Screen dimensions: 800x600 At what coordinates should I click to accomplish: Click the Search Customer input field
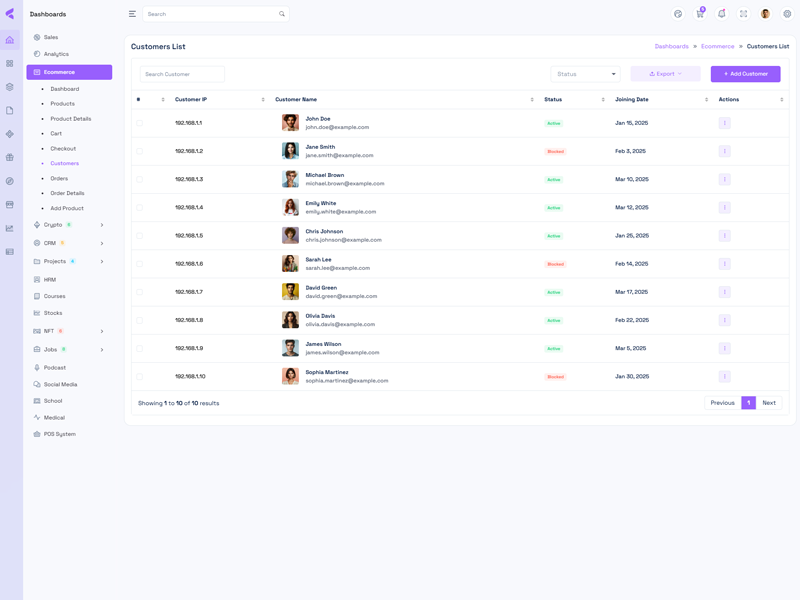[182, 74]
